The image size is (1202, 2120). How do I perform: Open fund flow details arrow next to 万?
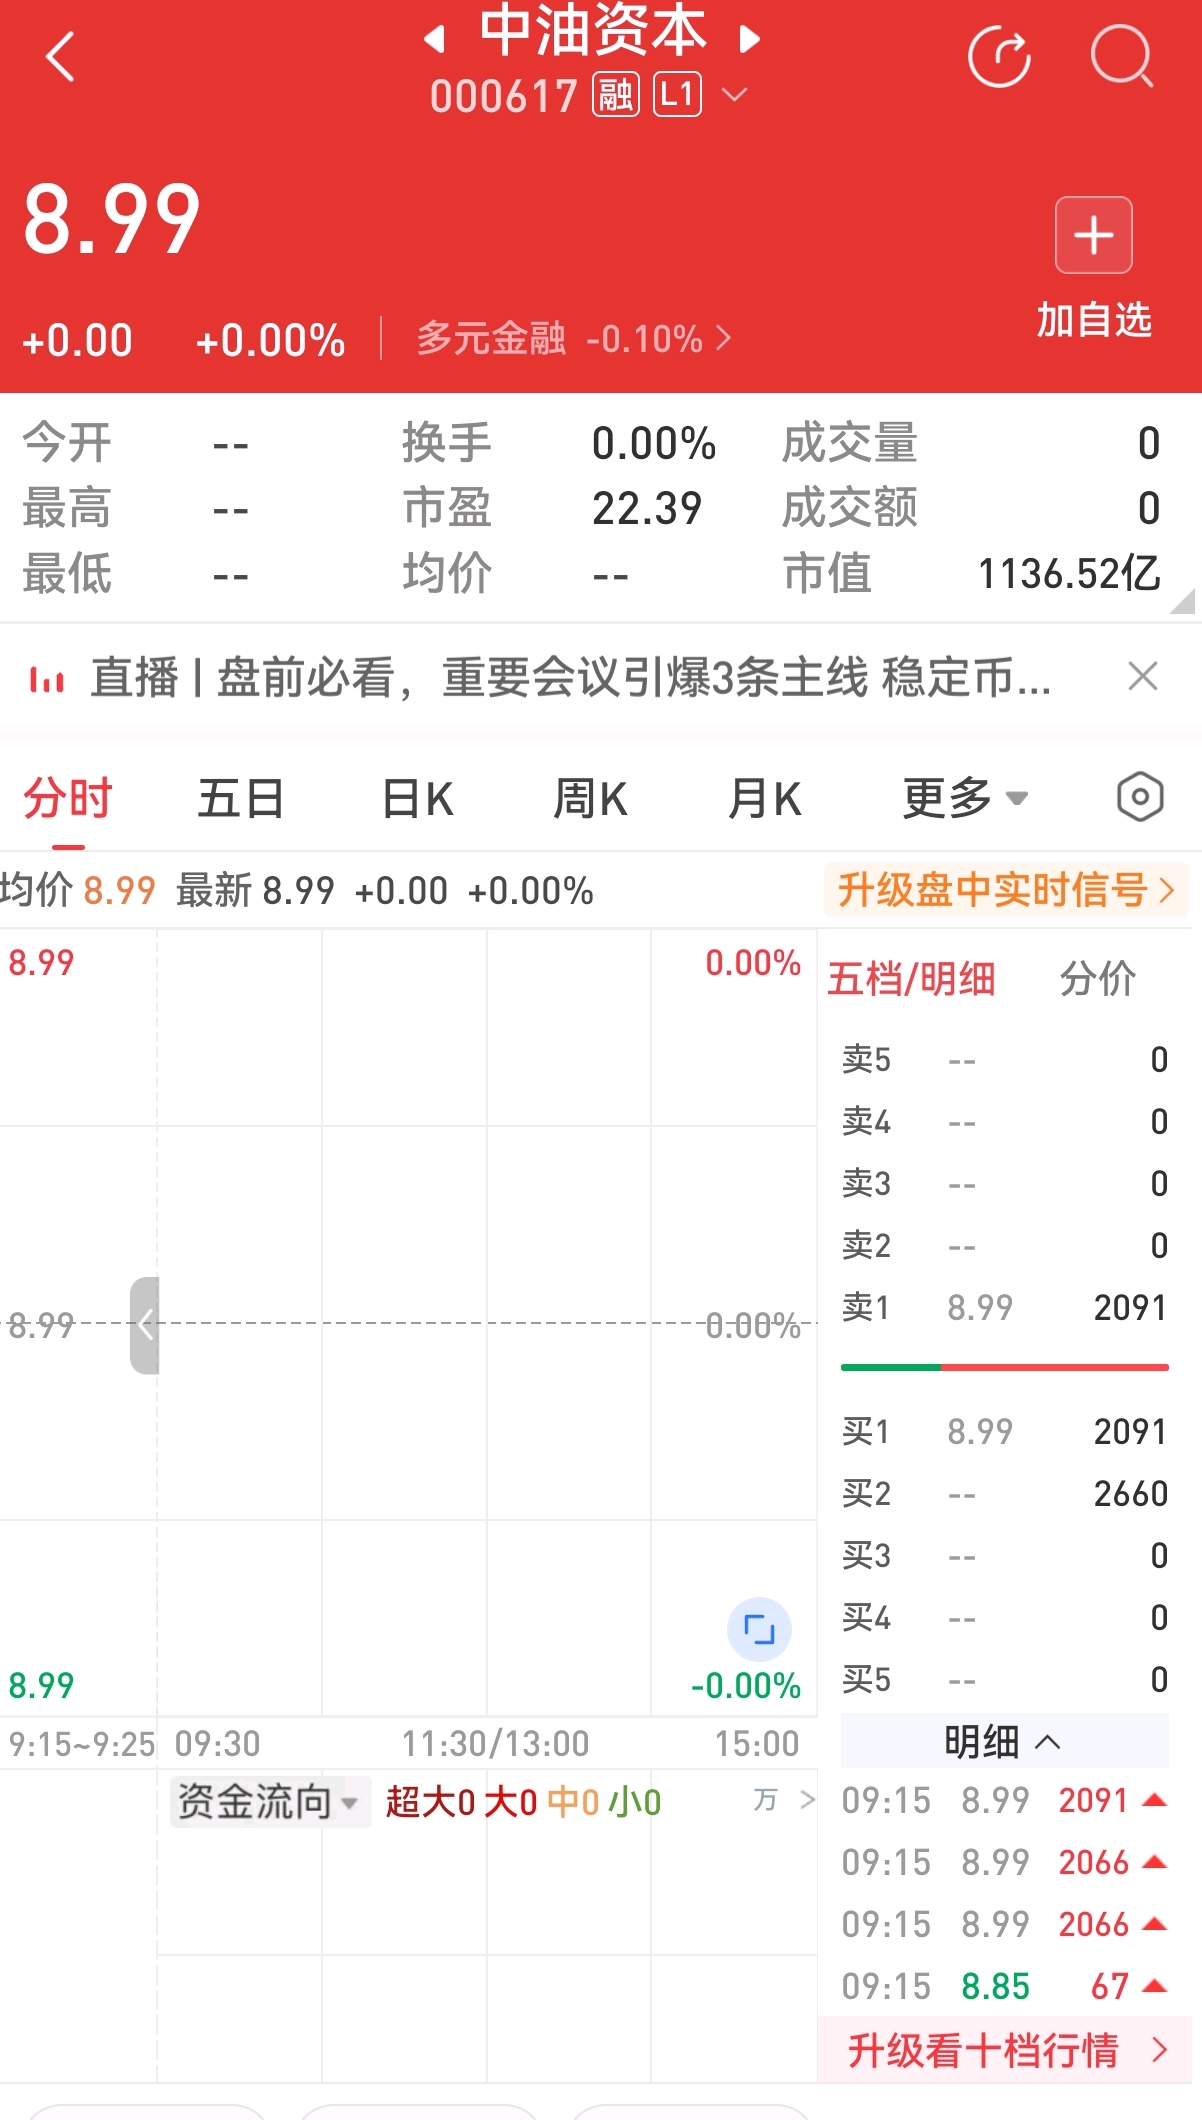[808, 1801]
